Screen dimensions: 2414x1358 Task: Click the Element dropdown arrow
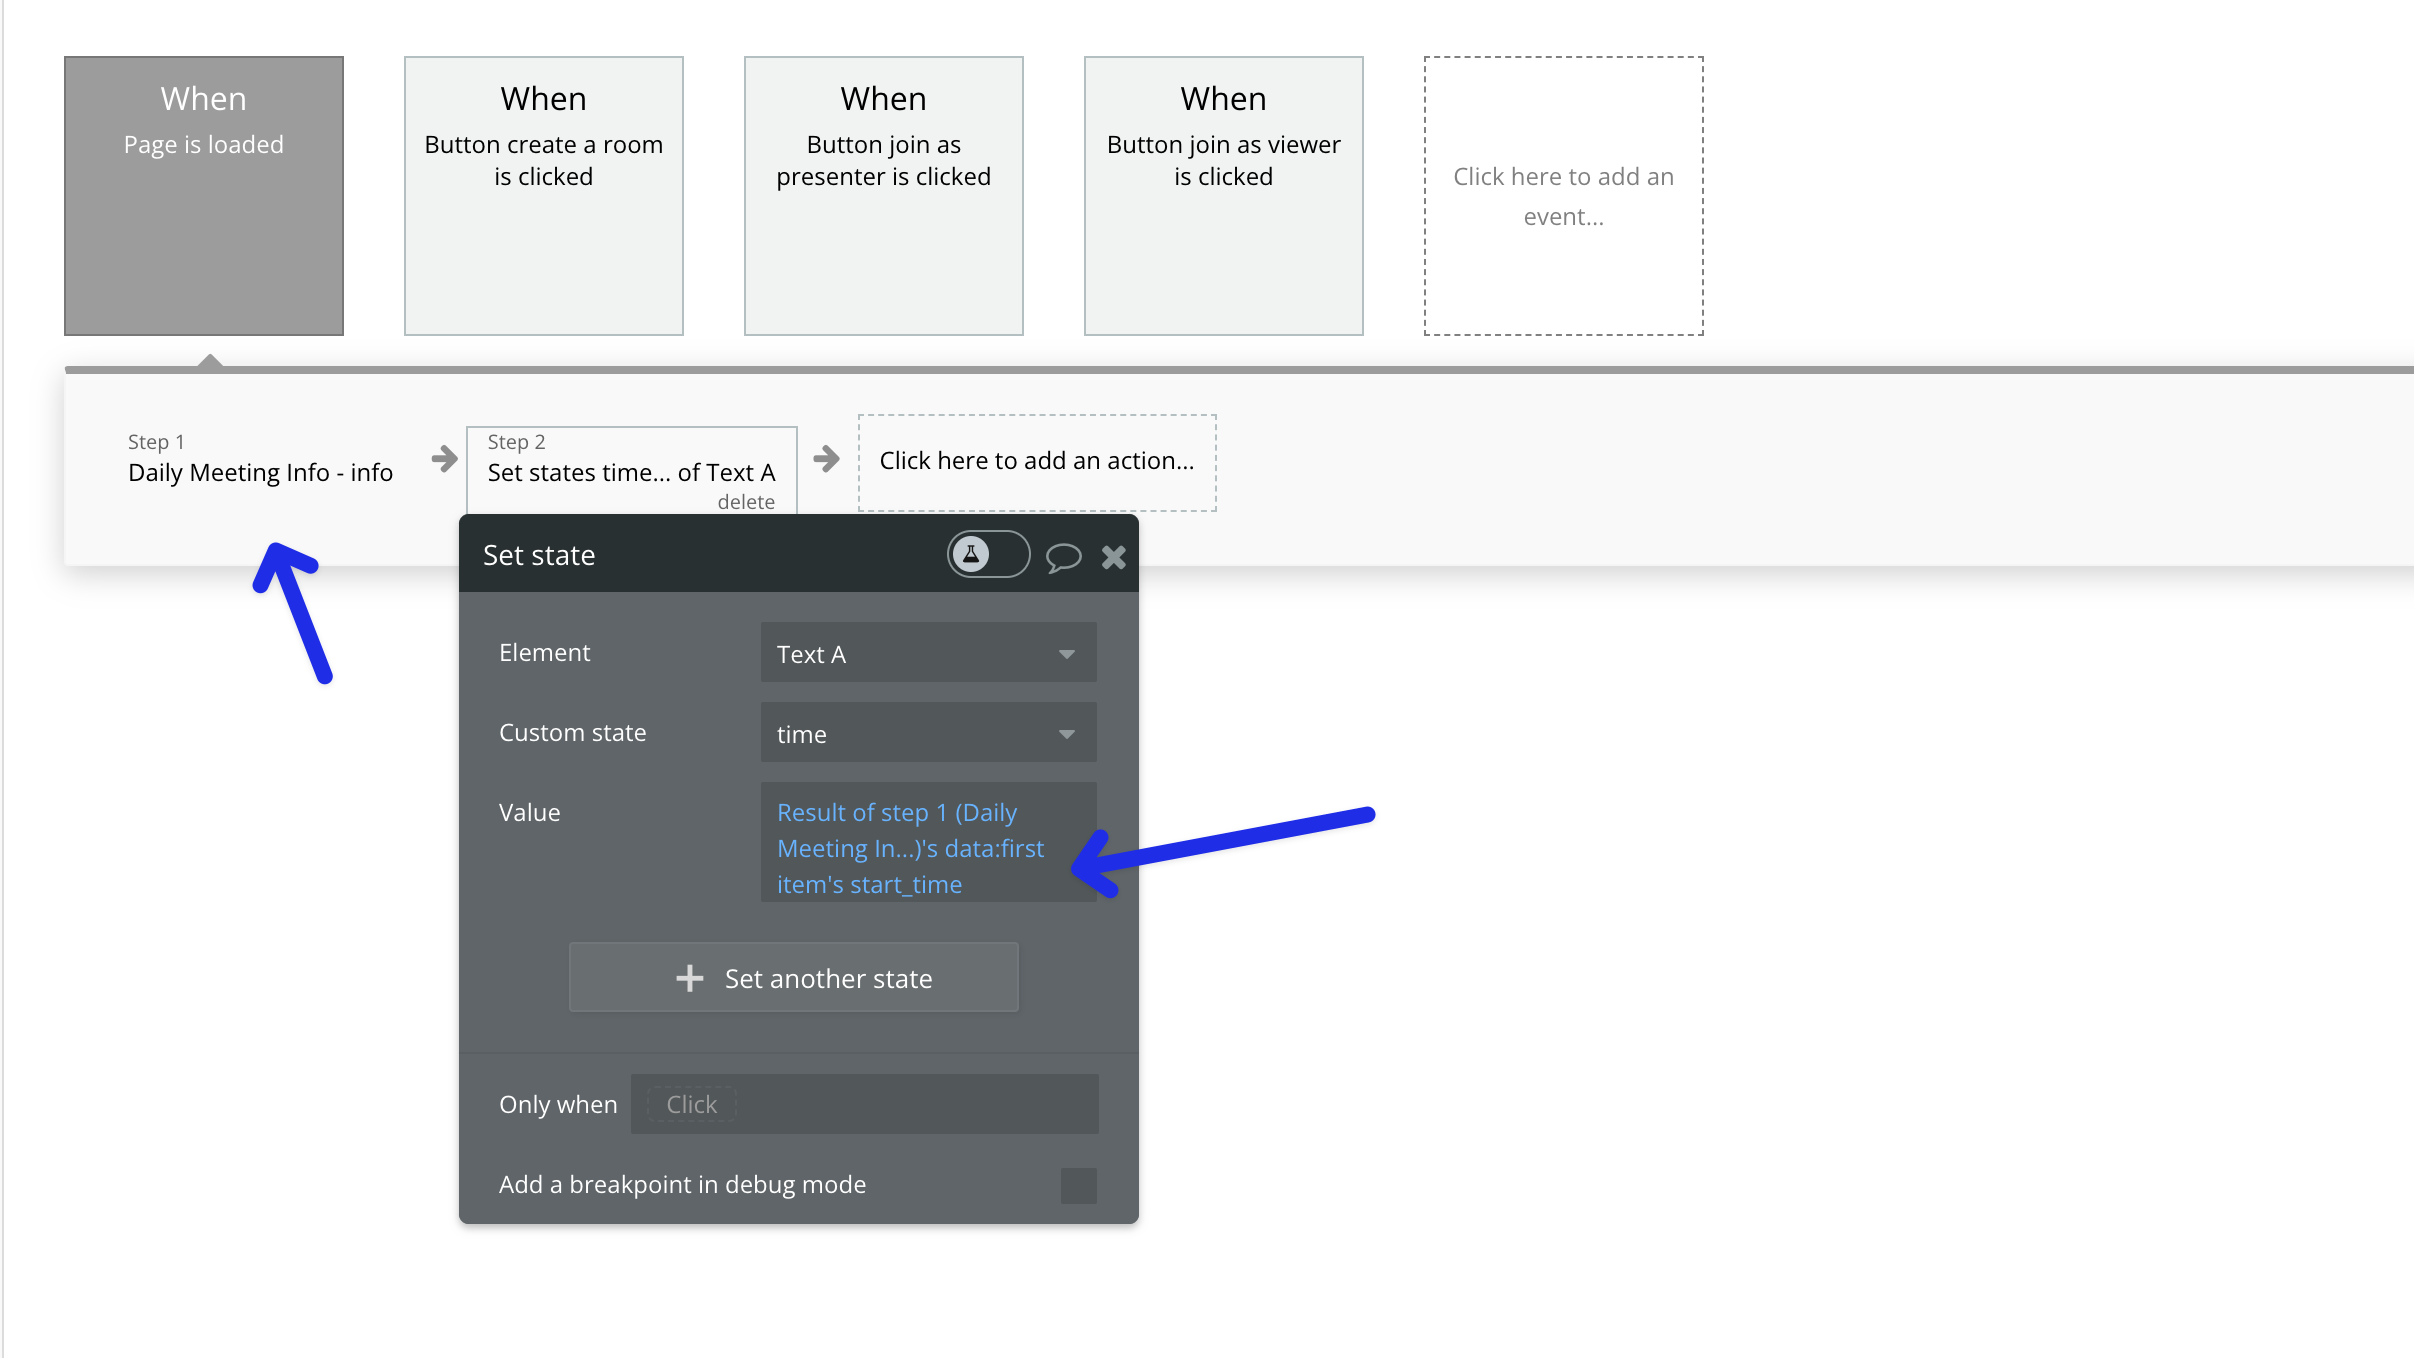click(x=1067, y=654)
